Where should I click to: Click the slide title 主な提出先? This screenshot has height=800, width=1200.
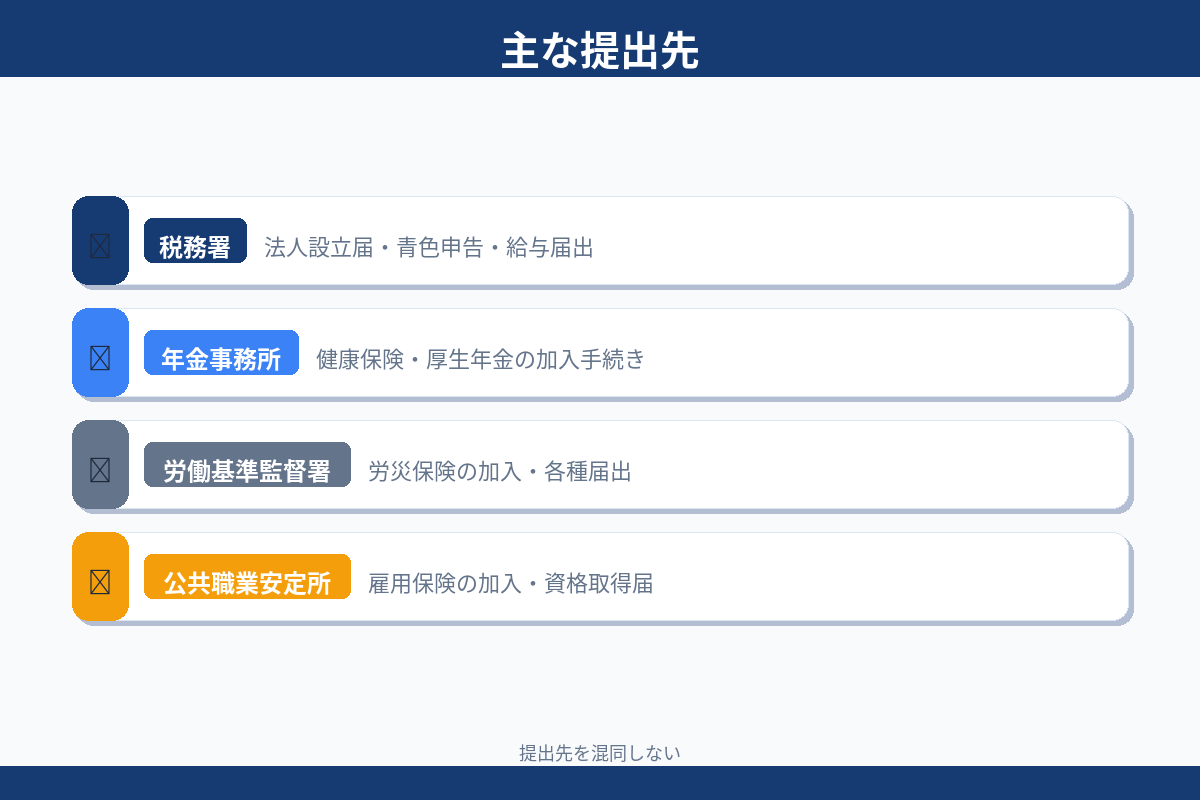600,52
